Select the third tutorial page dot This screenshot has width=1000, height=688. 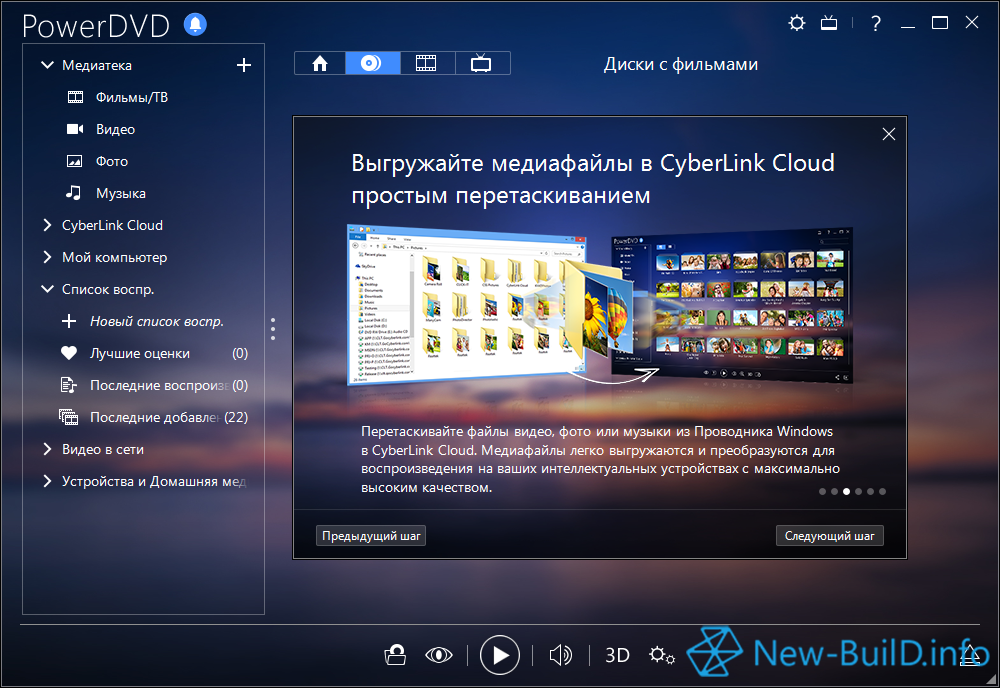846,492
